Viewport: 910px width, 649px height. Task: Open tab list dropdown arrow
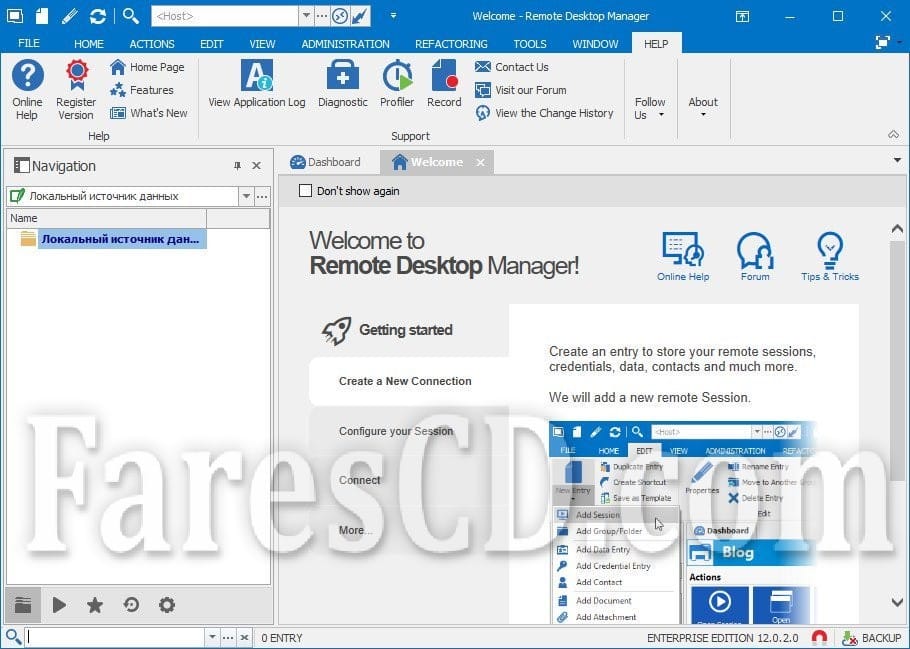coord(897,160)
